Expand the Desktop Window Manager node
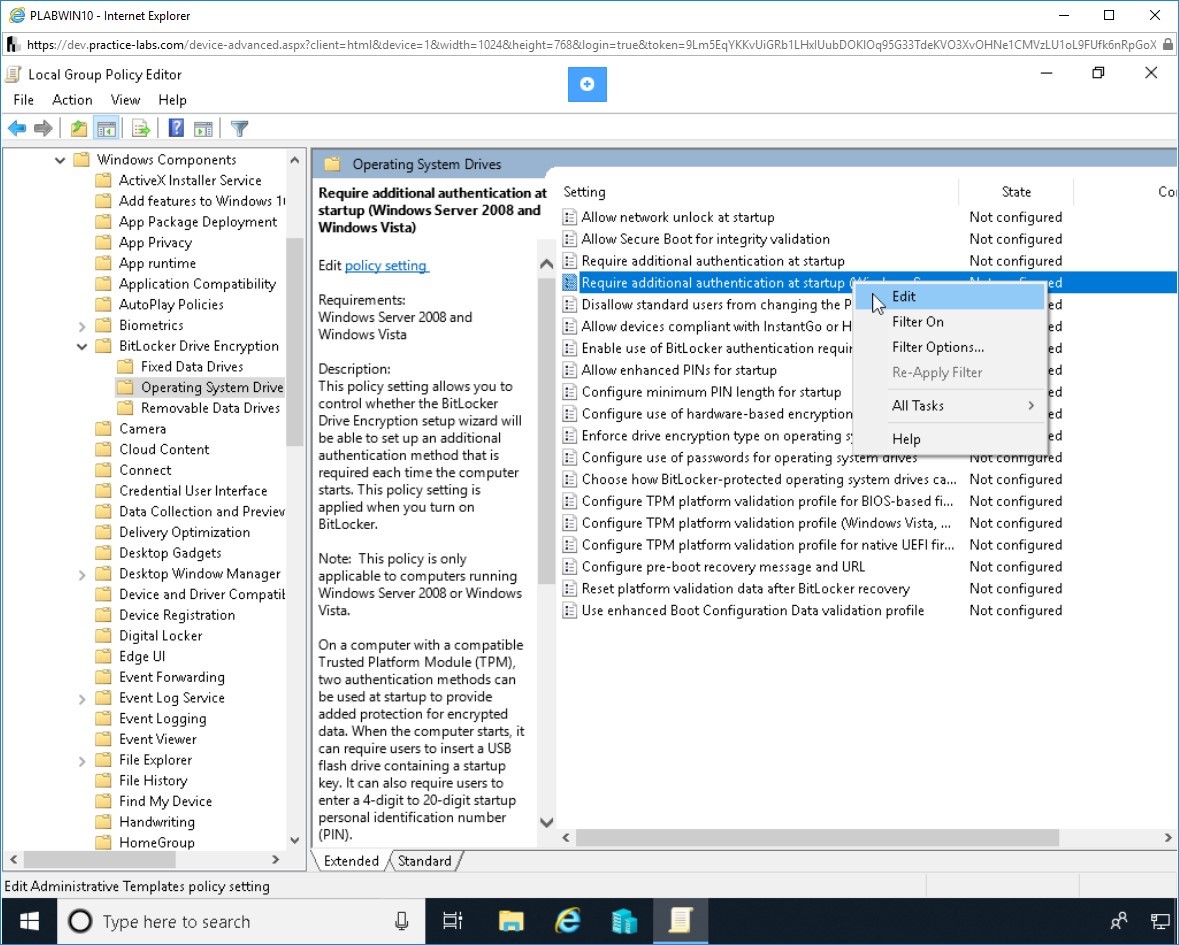The height and width of the screenshot is (945, 1179). [82, 574]
